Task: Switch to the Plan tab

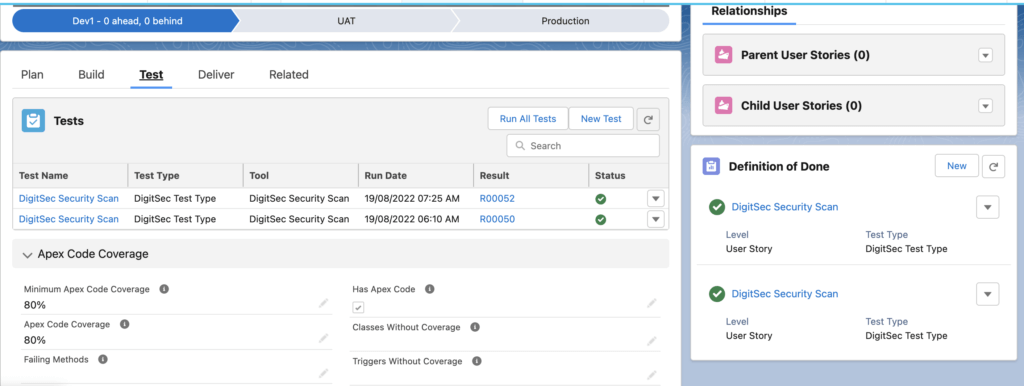Action: [33, 74]
